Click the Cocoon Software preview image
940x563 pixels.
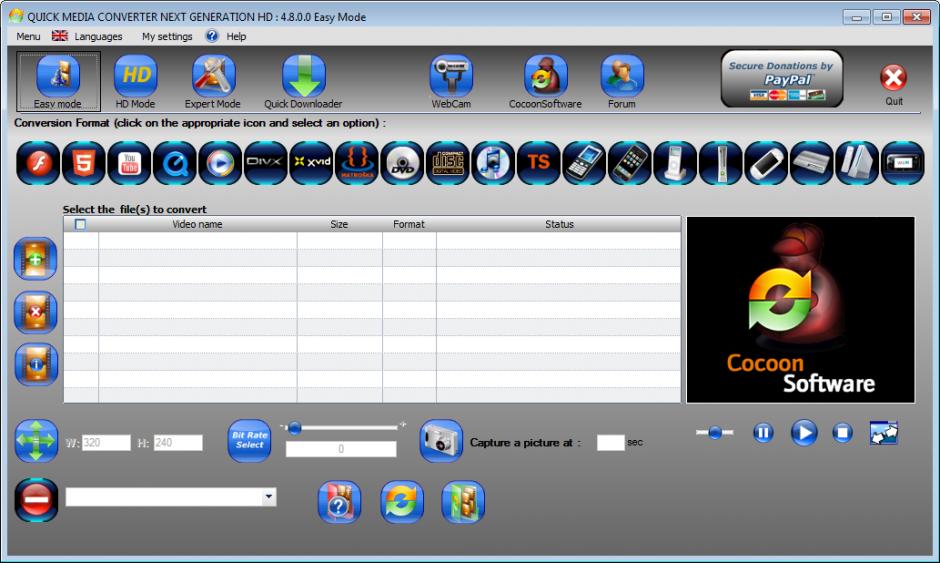[800, 310]
